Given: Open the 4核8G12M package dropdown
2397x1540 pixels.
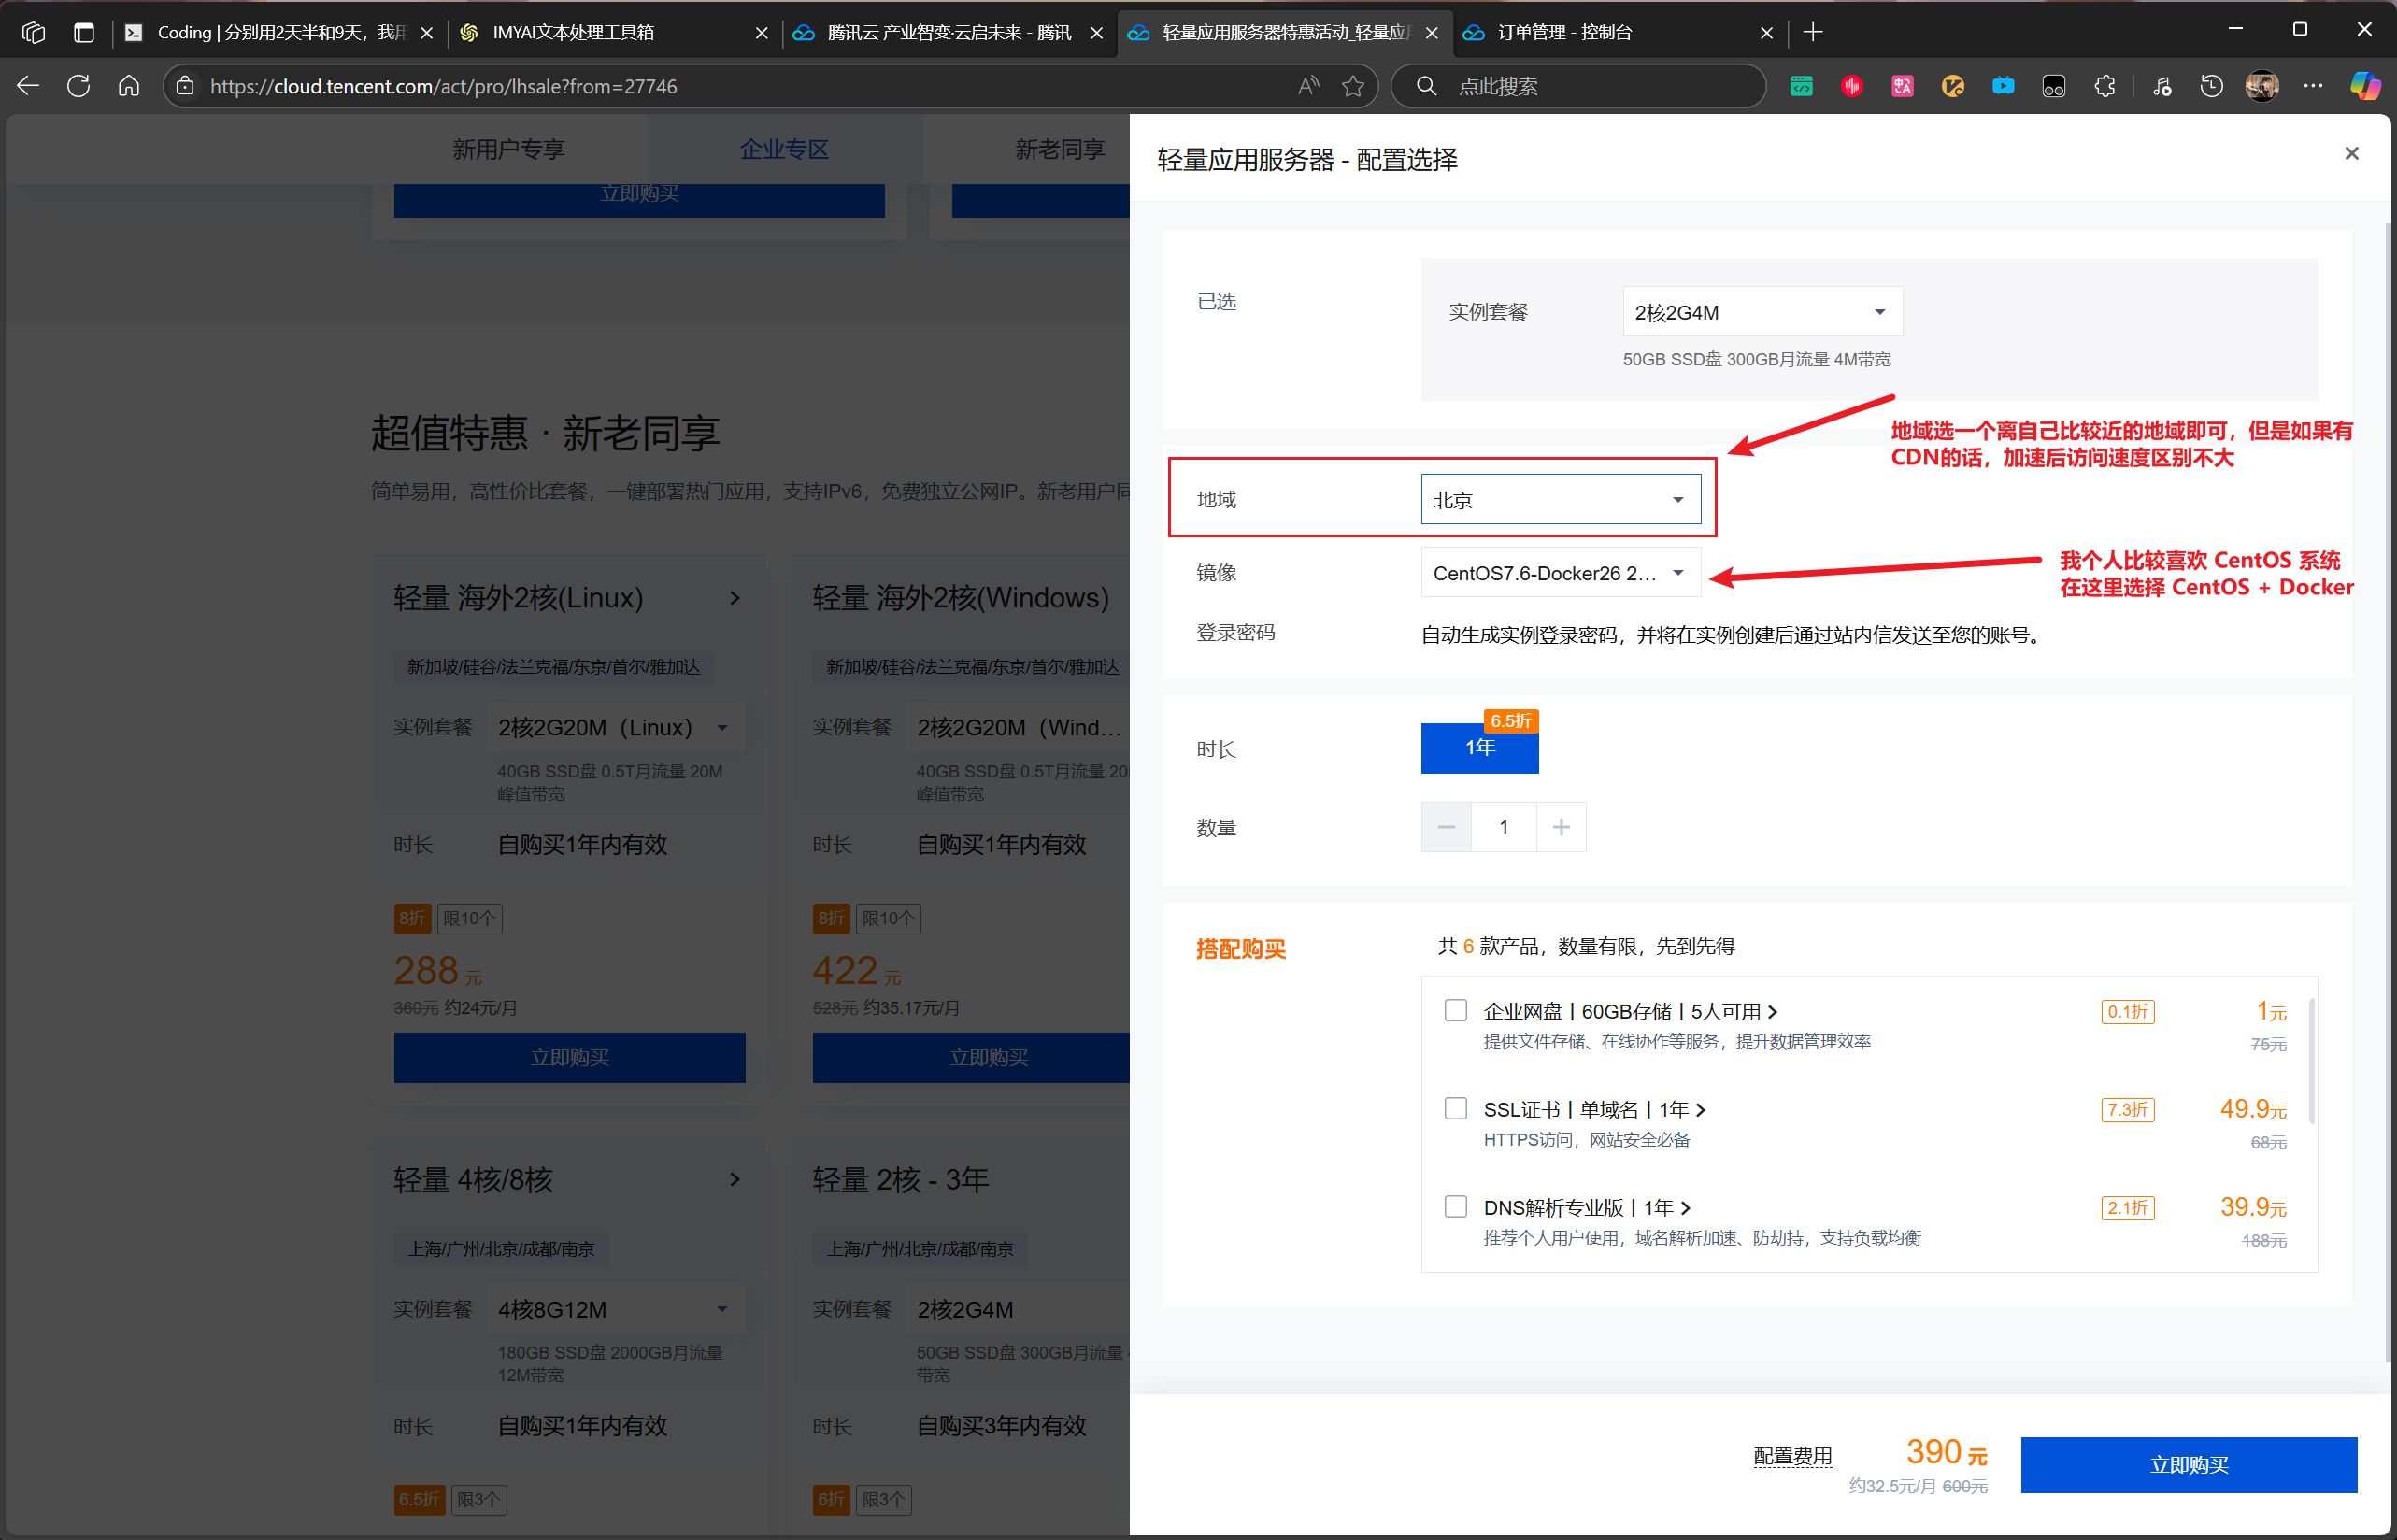Looking at the screenshot, I should tap(615, 1309).
